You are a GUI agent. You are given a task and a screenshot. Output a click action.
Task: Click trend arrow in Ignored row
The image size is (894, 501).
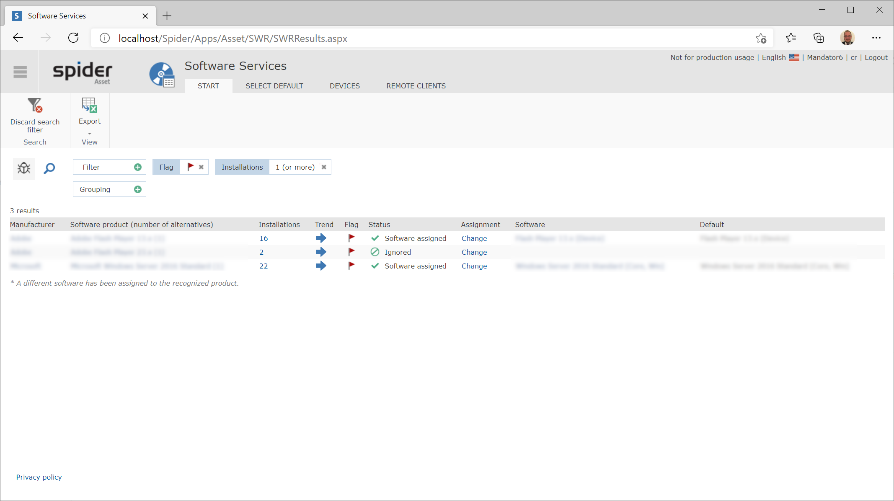pyautogui.click(x=321, y=252)
